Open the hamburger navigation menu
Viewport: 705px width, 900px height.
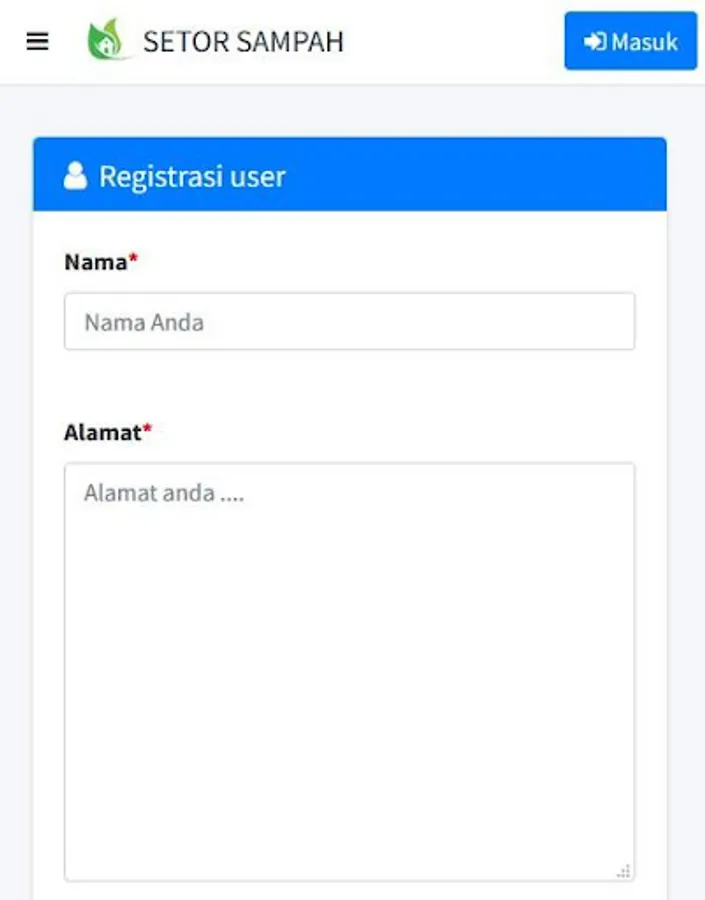tap(37, 41)
